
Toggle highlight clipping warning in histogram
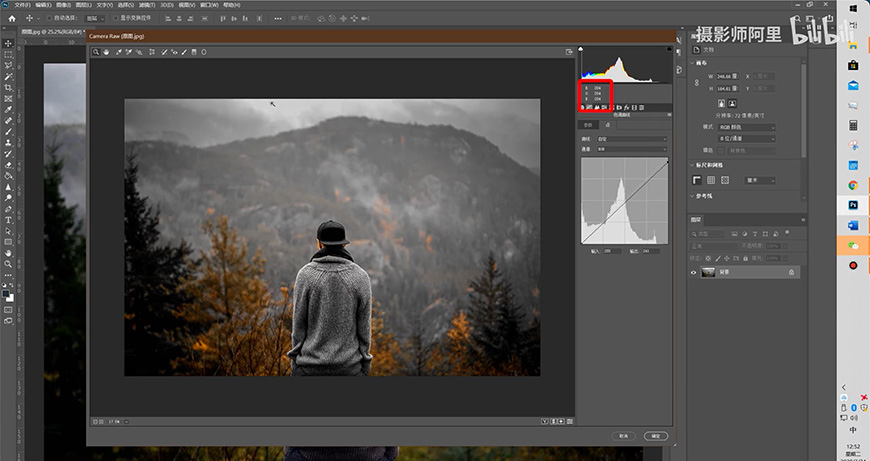tap(669, 49)
